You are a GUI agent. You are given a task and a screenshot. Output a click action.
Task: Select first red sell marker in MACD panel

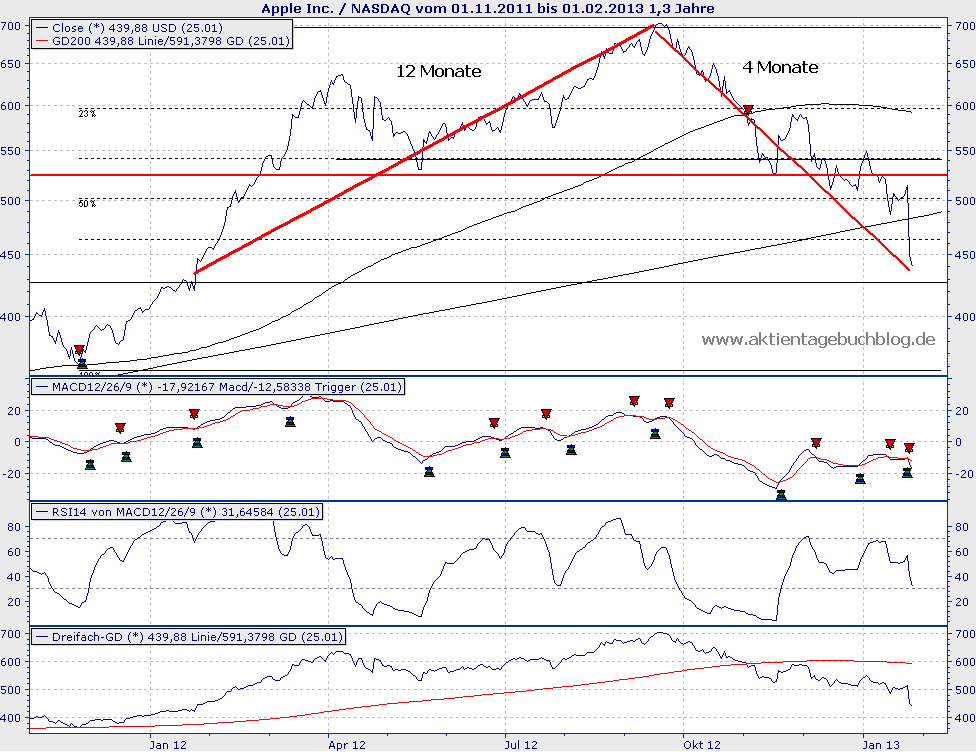click(120, 428)
